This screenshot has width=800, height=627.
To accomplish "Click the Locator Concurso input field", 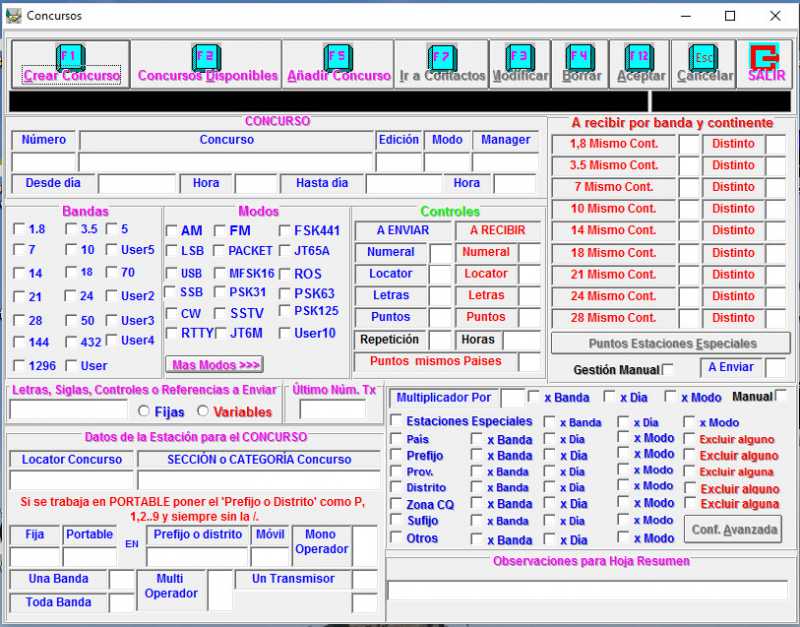I will pyautogui.click(x=71, y=480).
